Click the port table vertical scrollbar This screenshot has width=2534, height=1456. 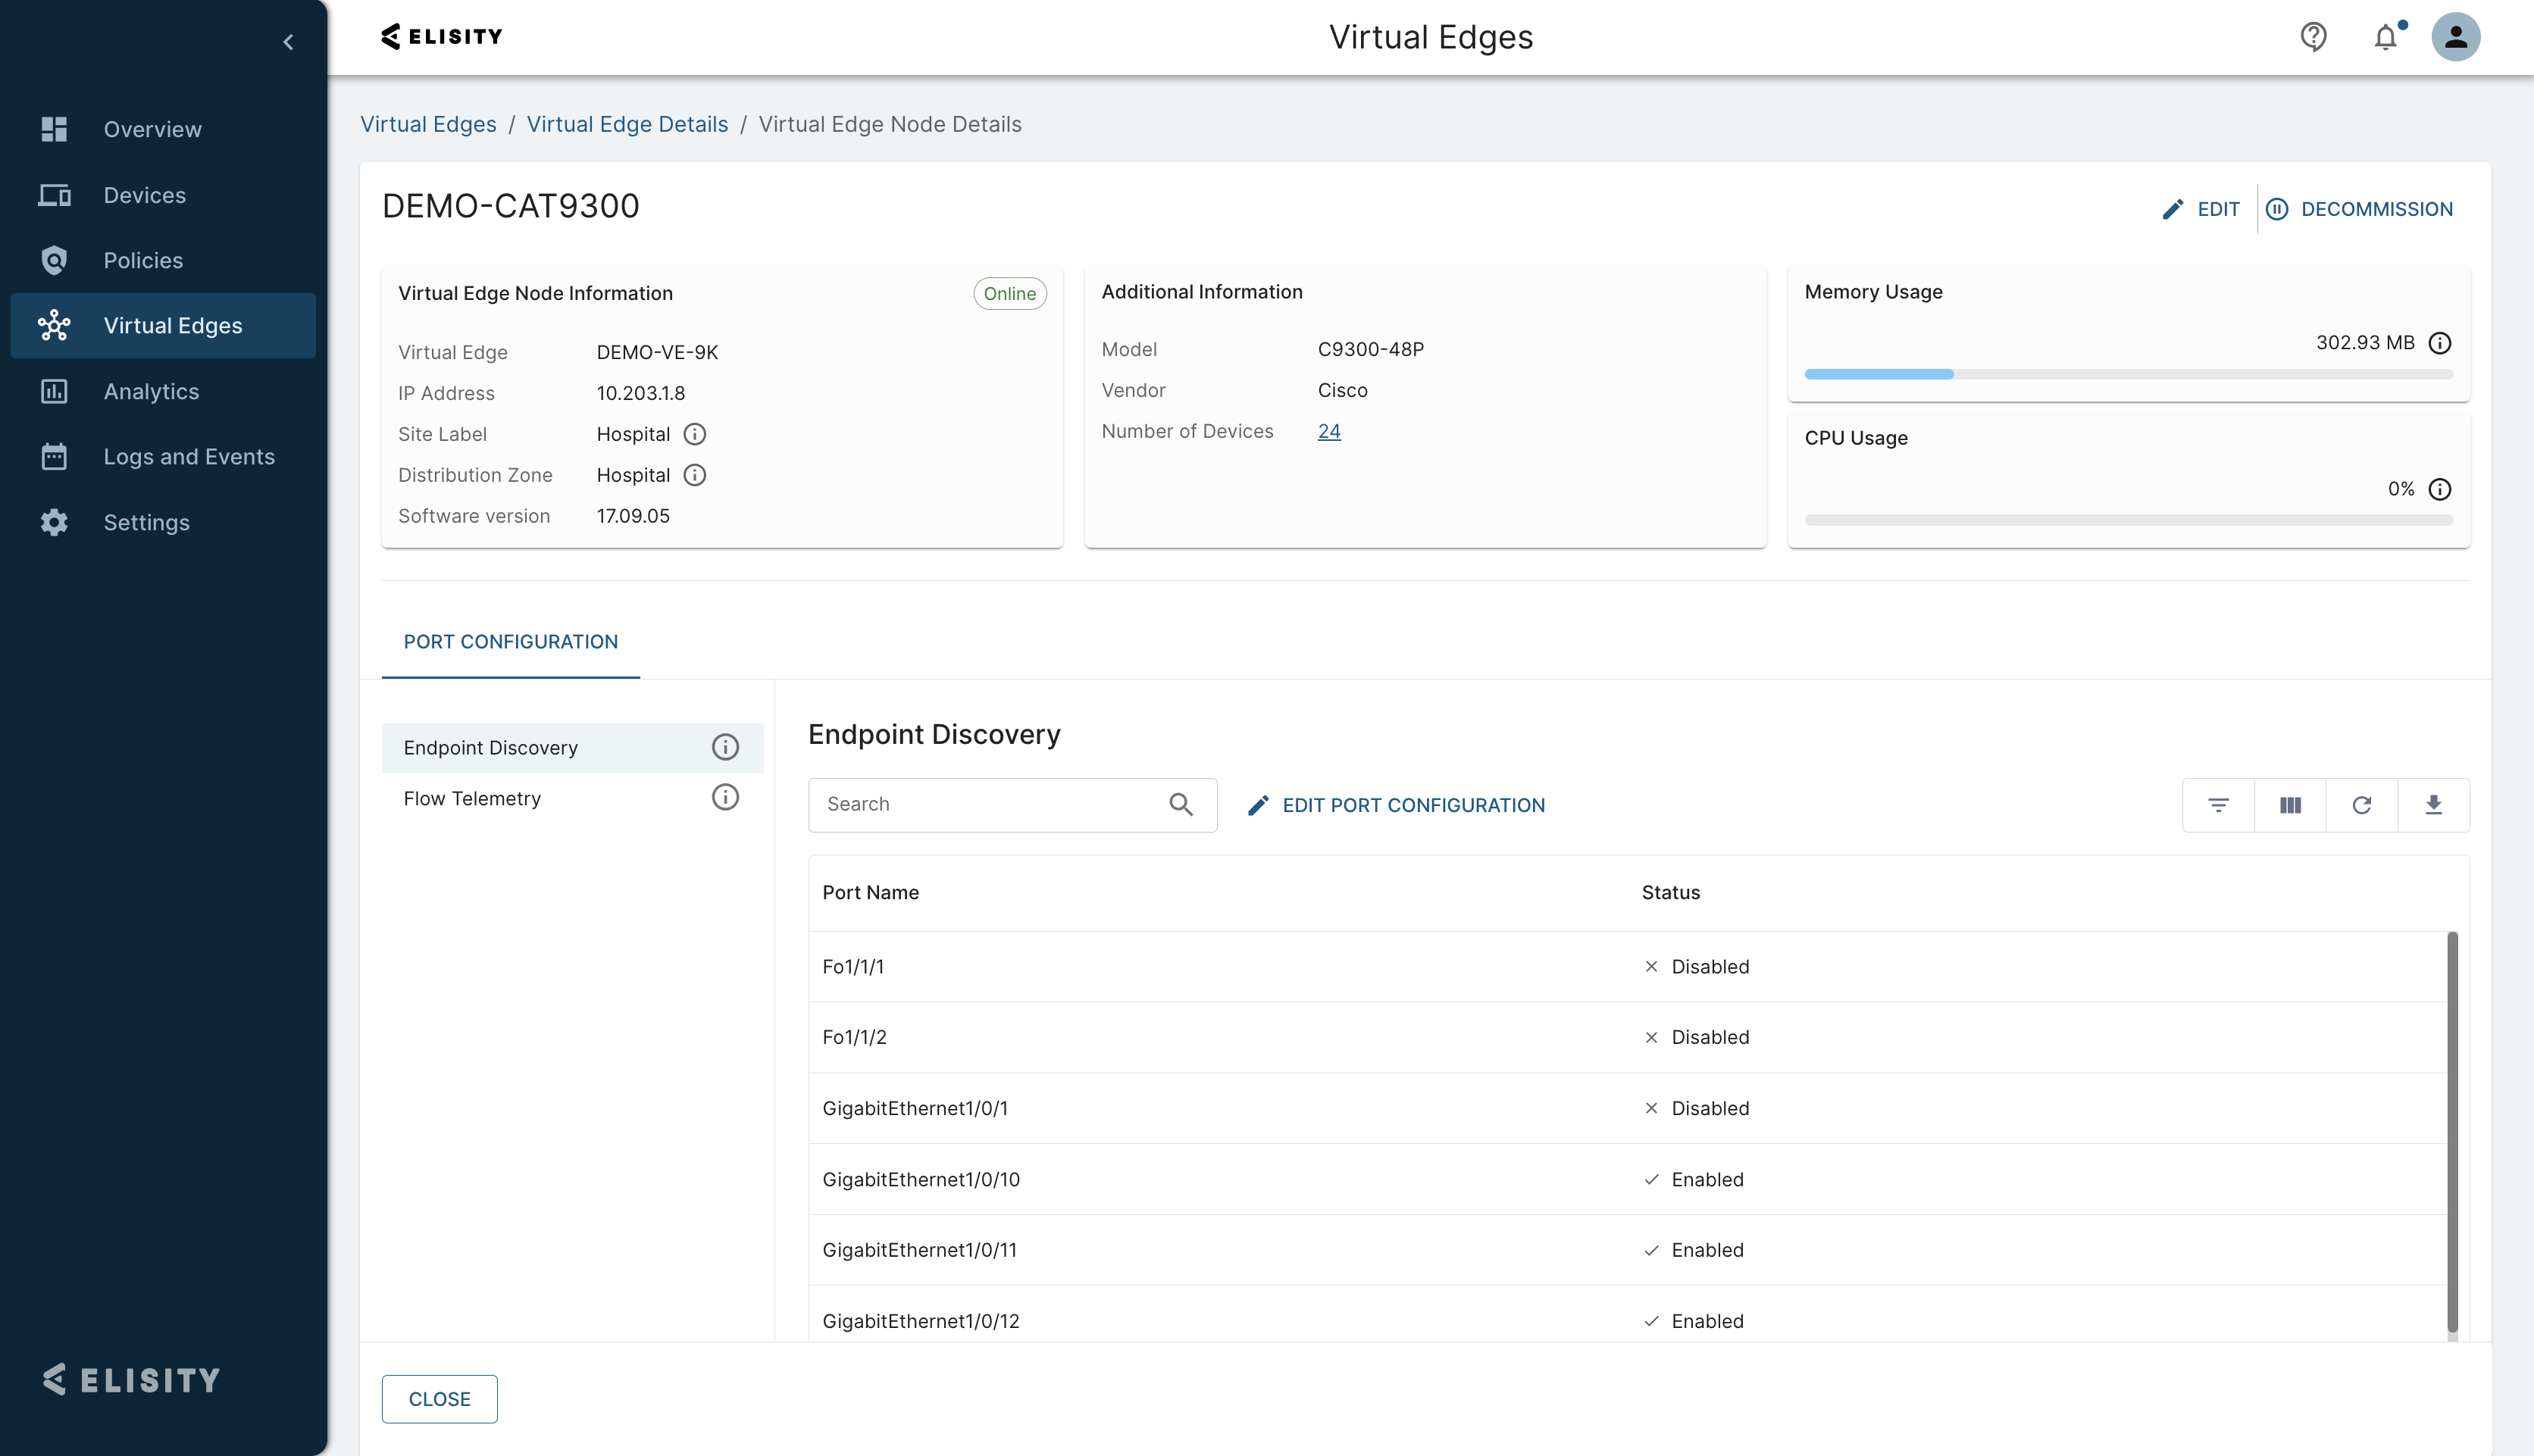click(2452, 1130)
